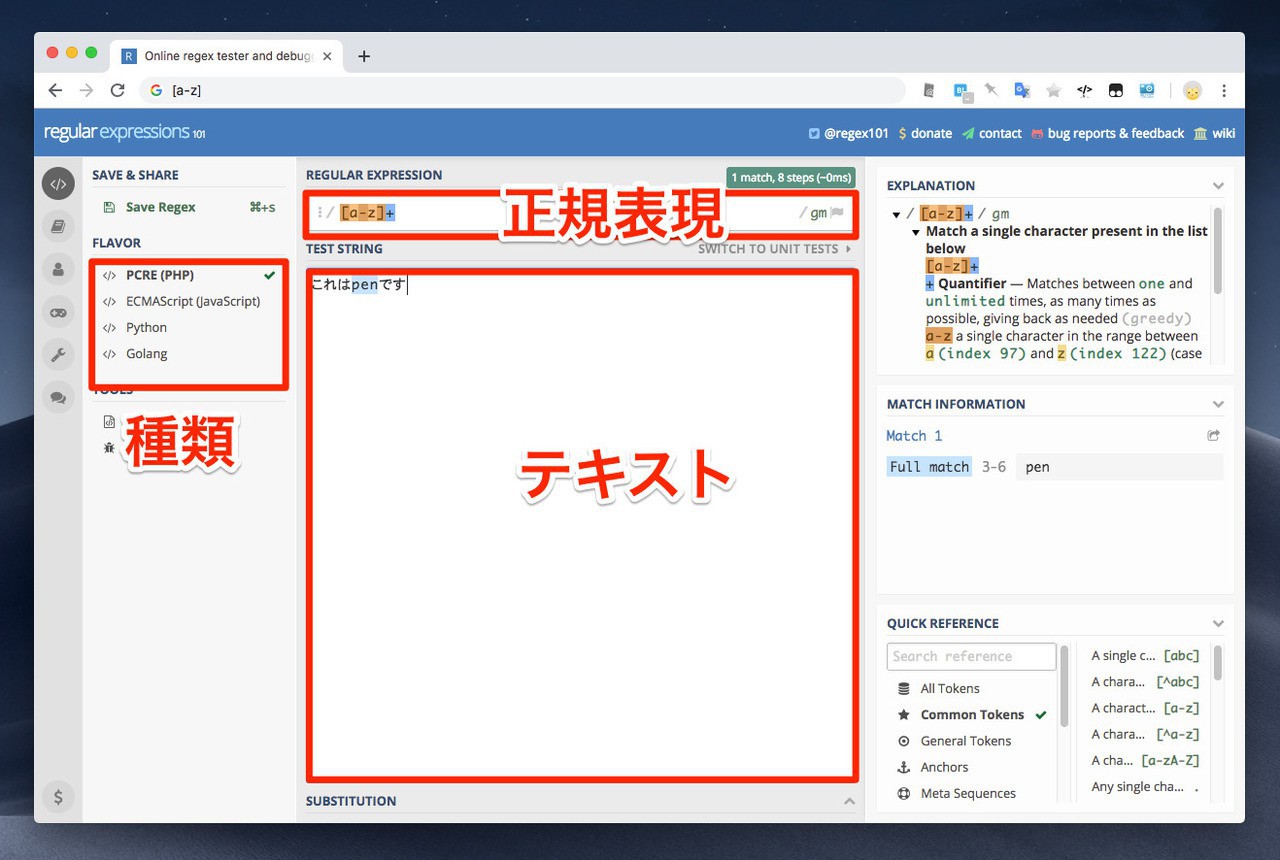
Task: Open the @regex101 Twitter link
Action: [x=848, y=133]
